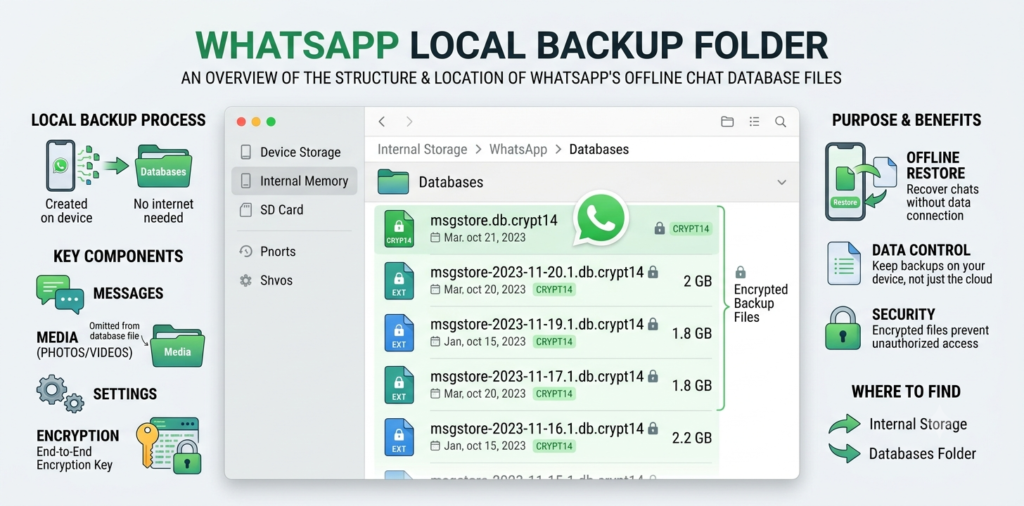The height and width of the screenshot is (506, 1024).
Task: Click Databases in the breadcrumb path
Action: coord(599,150)
